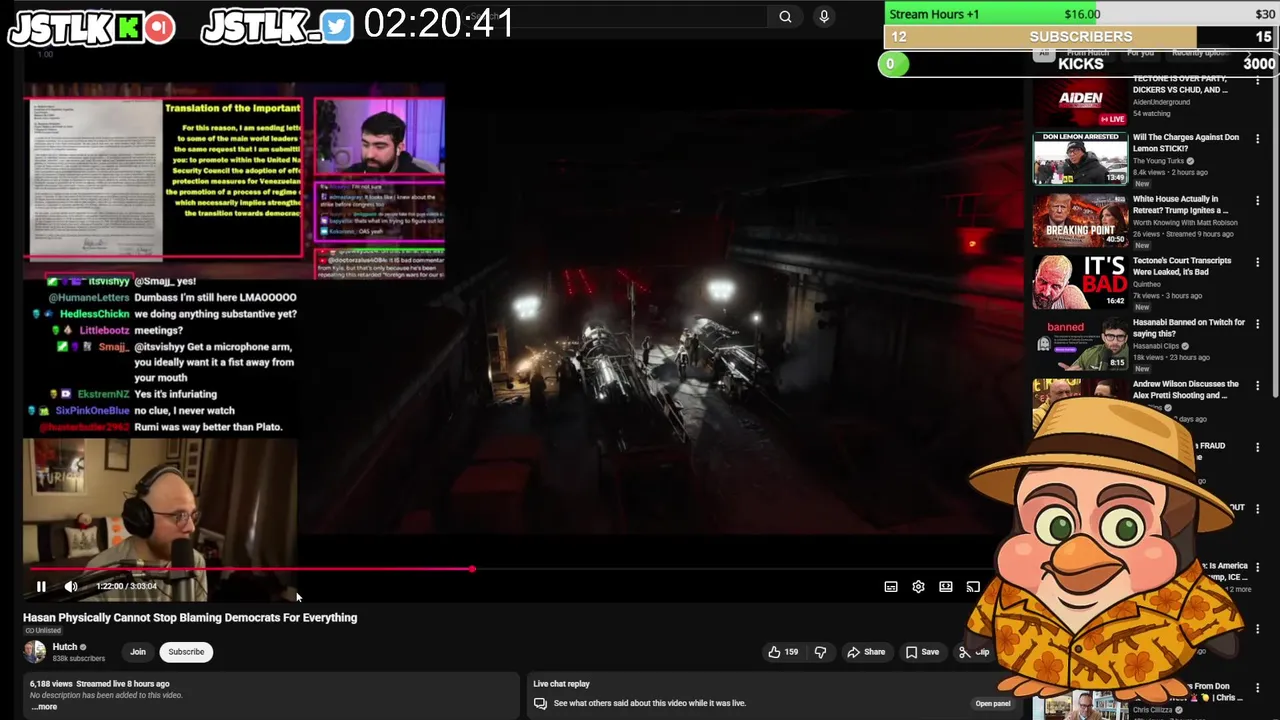Open Chris Cillizza channel name
The height and width of the screenshot is (720, 1280).
click(1152, 710)
